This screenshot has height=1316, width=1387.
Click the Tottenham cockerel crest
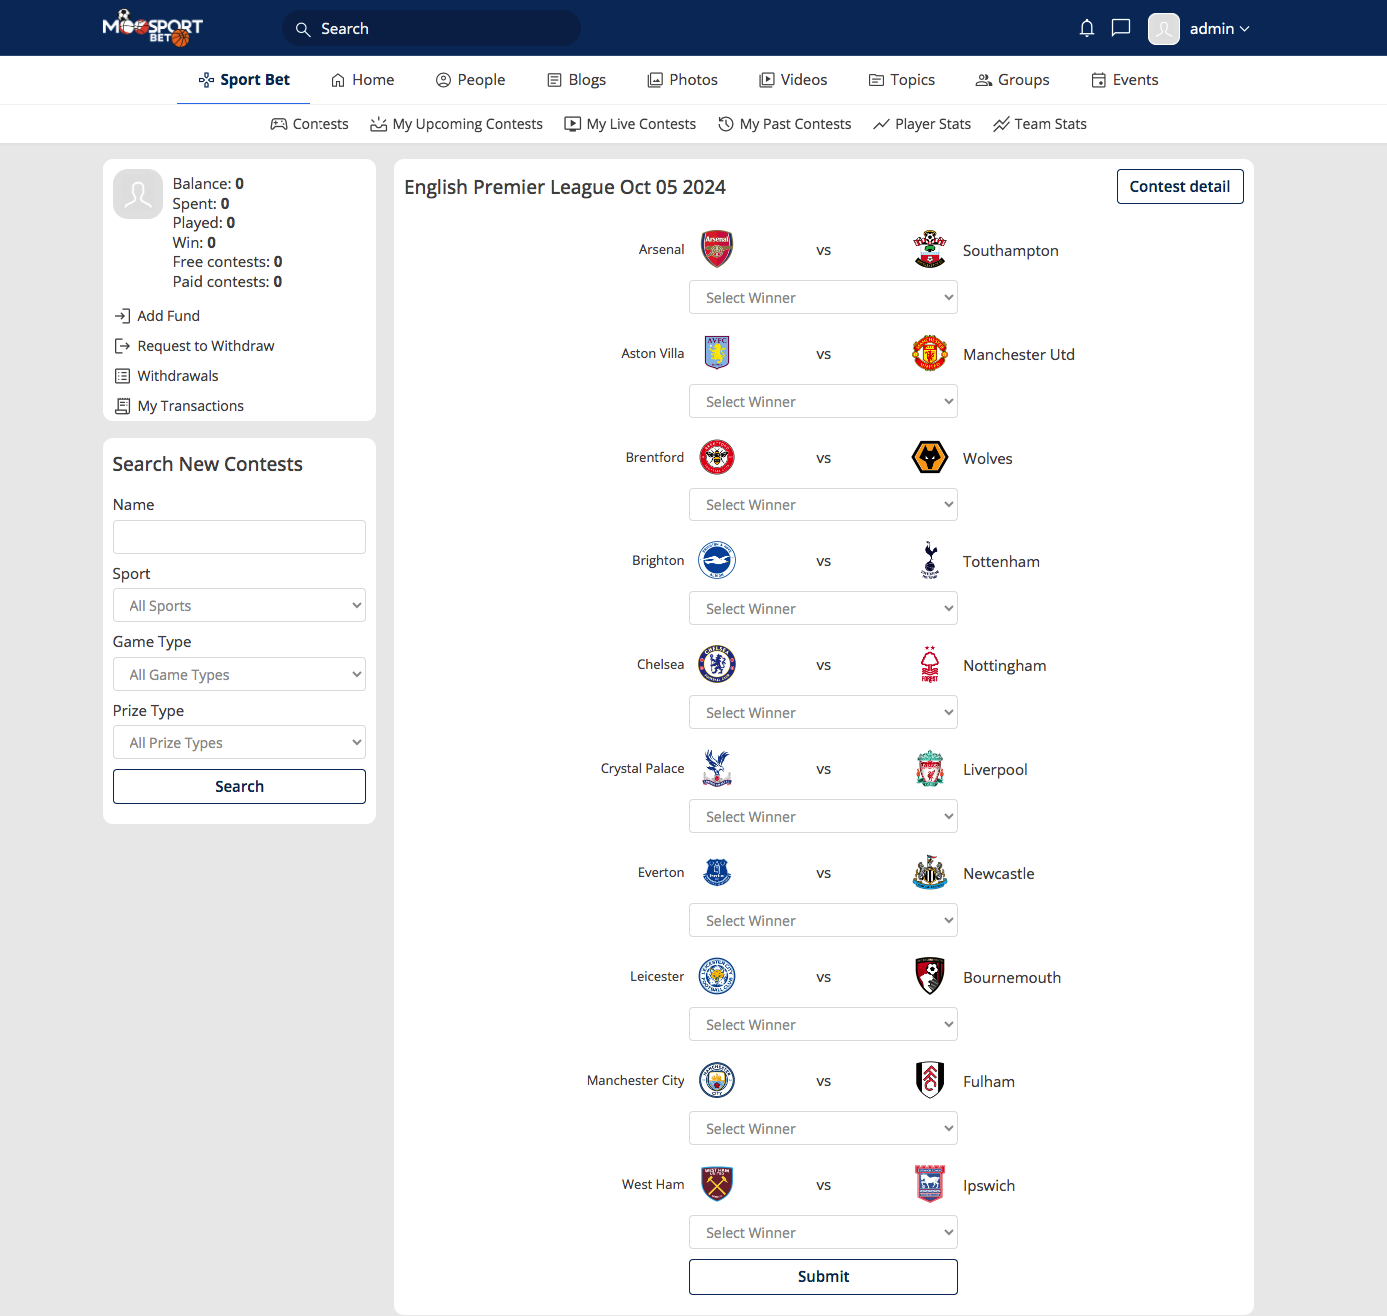click(930, 560)
